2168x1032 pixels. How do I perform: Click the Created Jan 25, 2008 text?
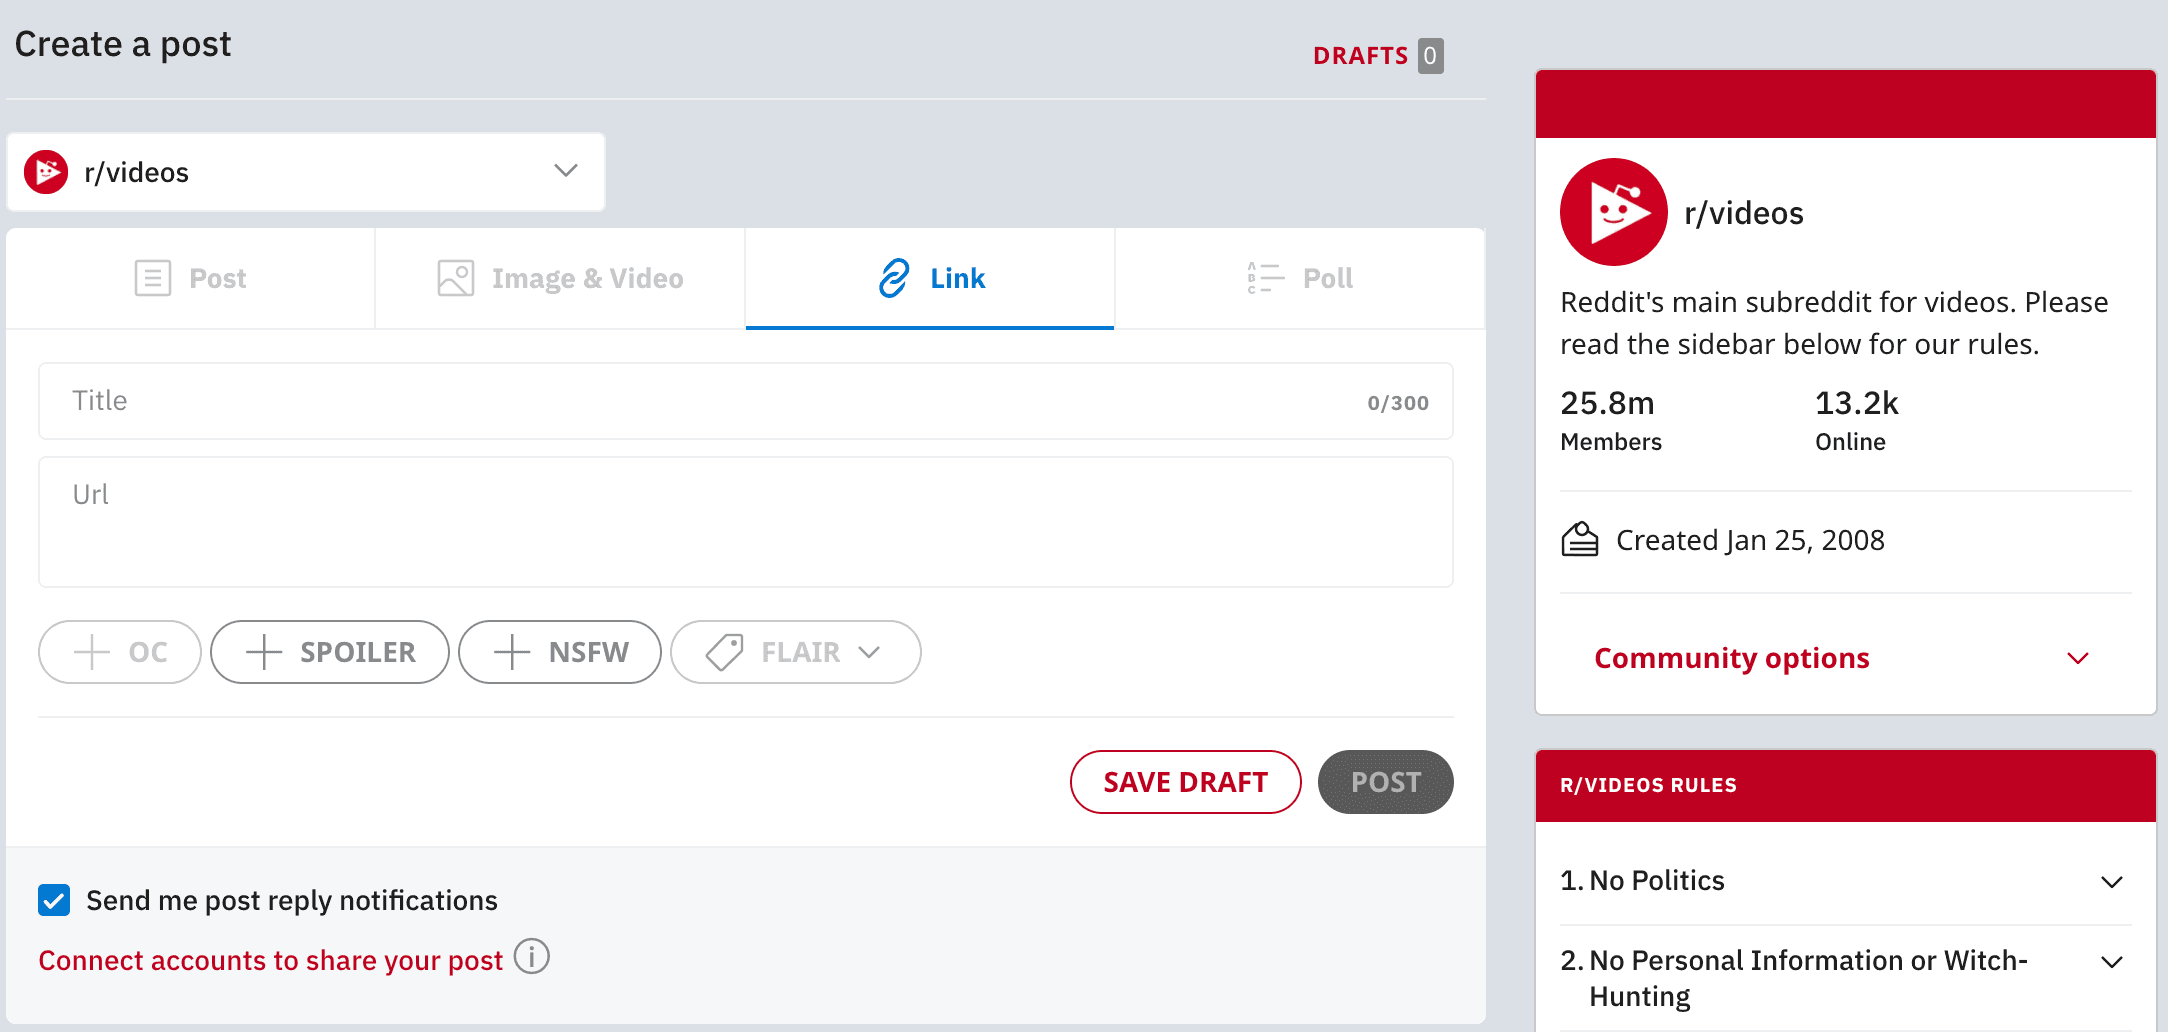(x=1750, y=540)
